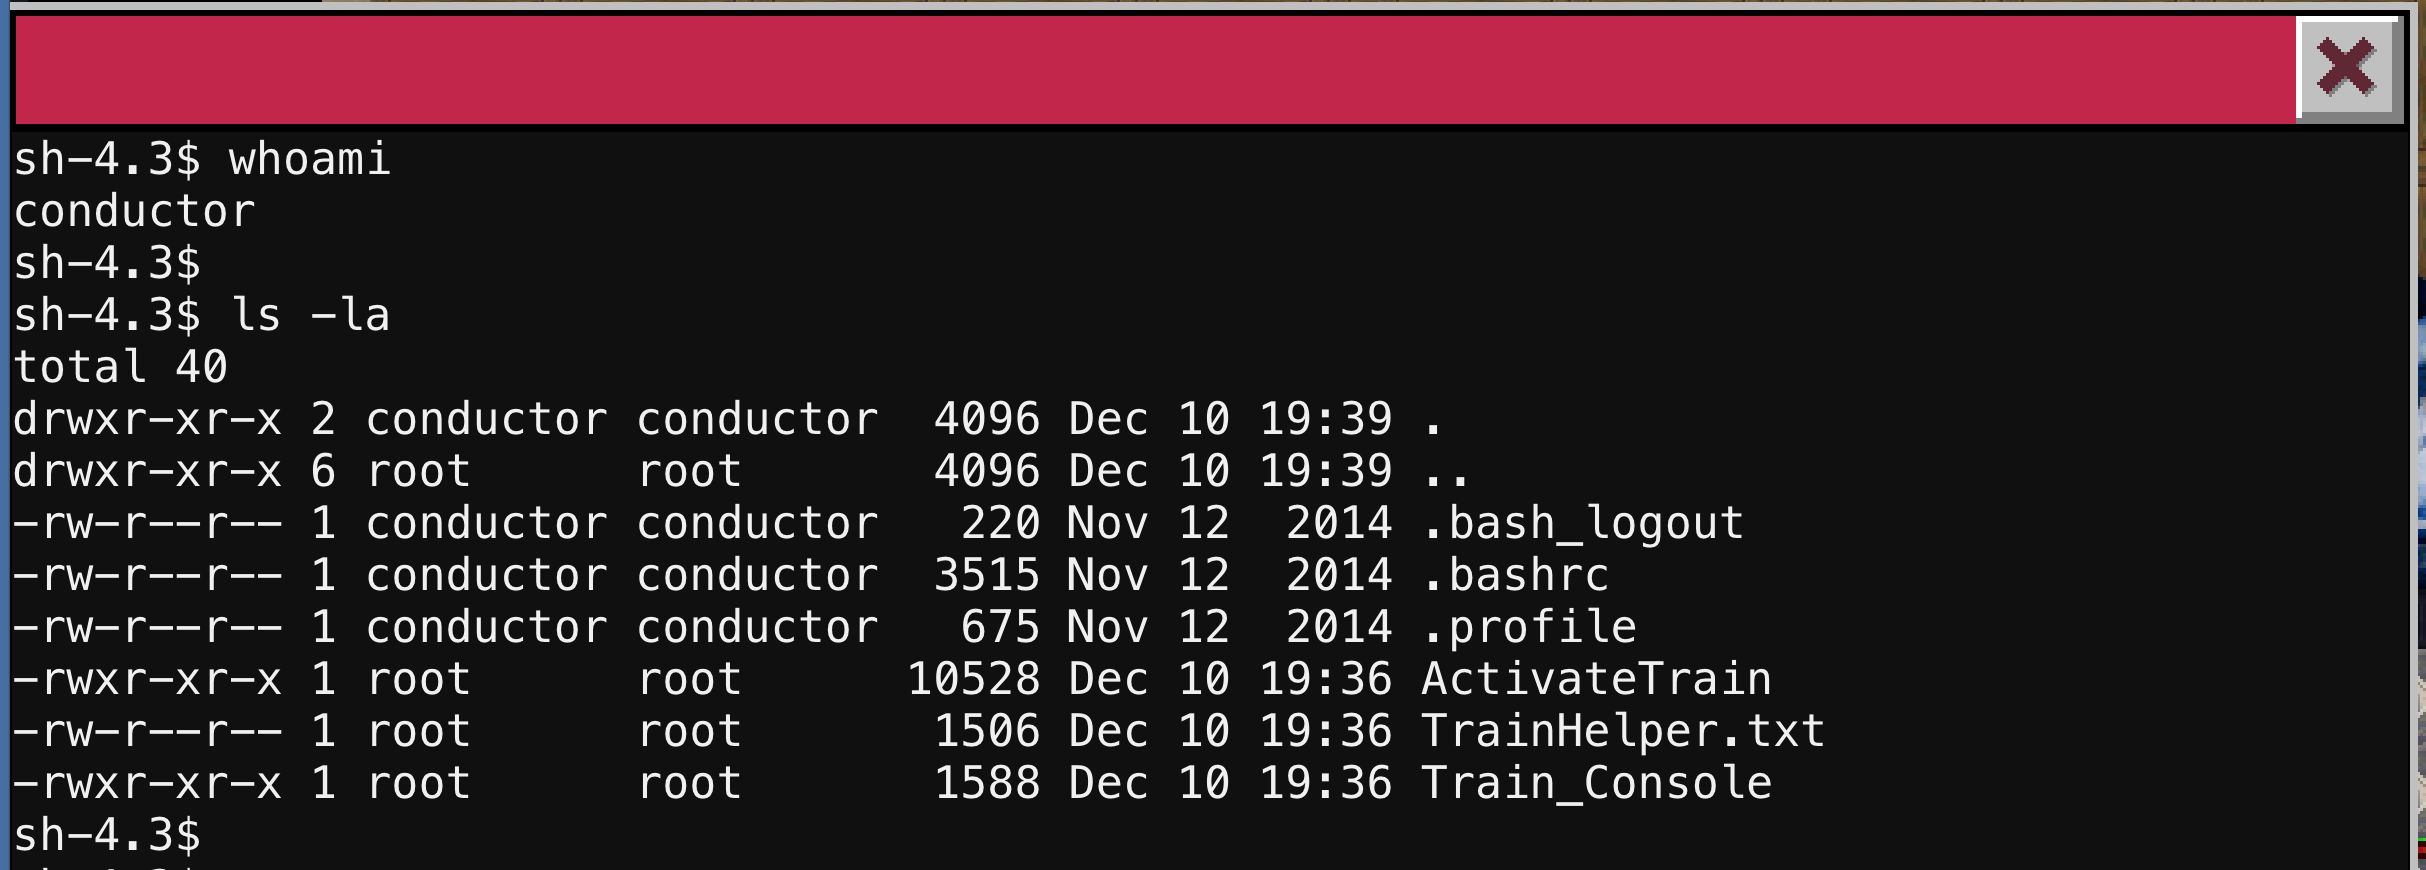Close the terminal window with X button
The height and width of the screenshot is (870, 2426).
pos(2346,68)
